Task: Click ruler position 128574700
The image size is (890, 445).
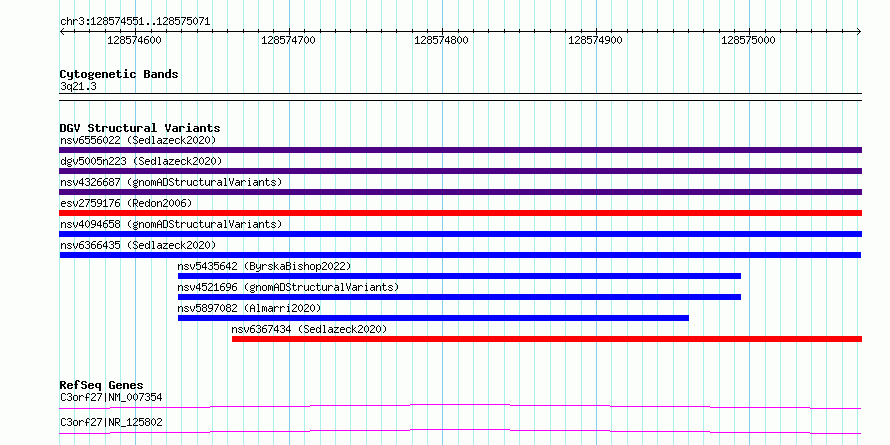Action: pyautogui.click(x=288, y=40)
